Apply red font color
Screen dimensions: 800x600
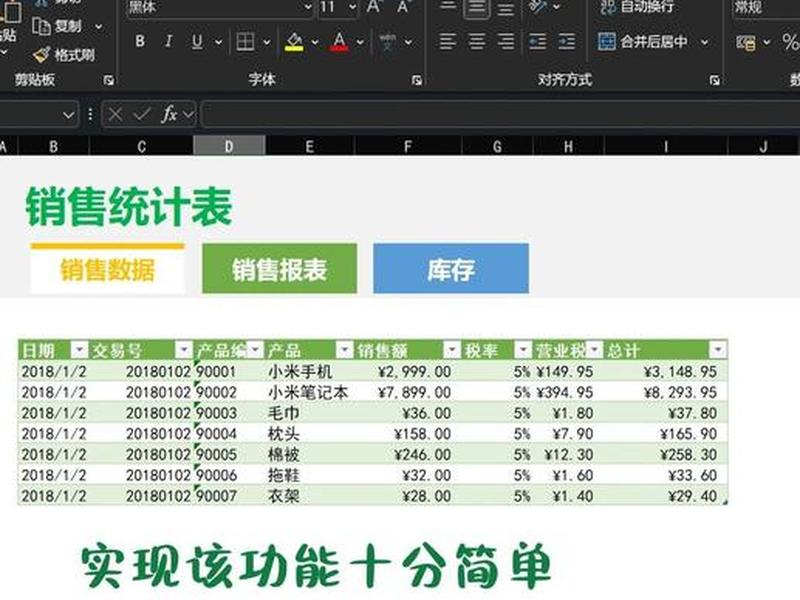(x=339, y=42)
